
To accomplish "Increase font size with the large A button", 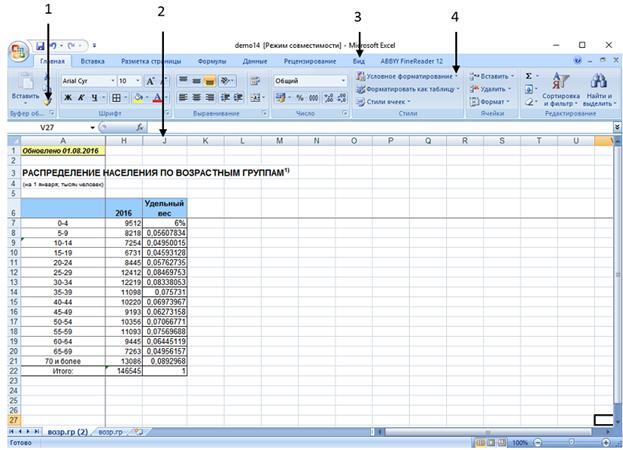I will coord(150,81).
